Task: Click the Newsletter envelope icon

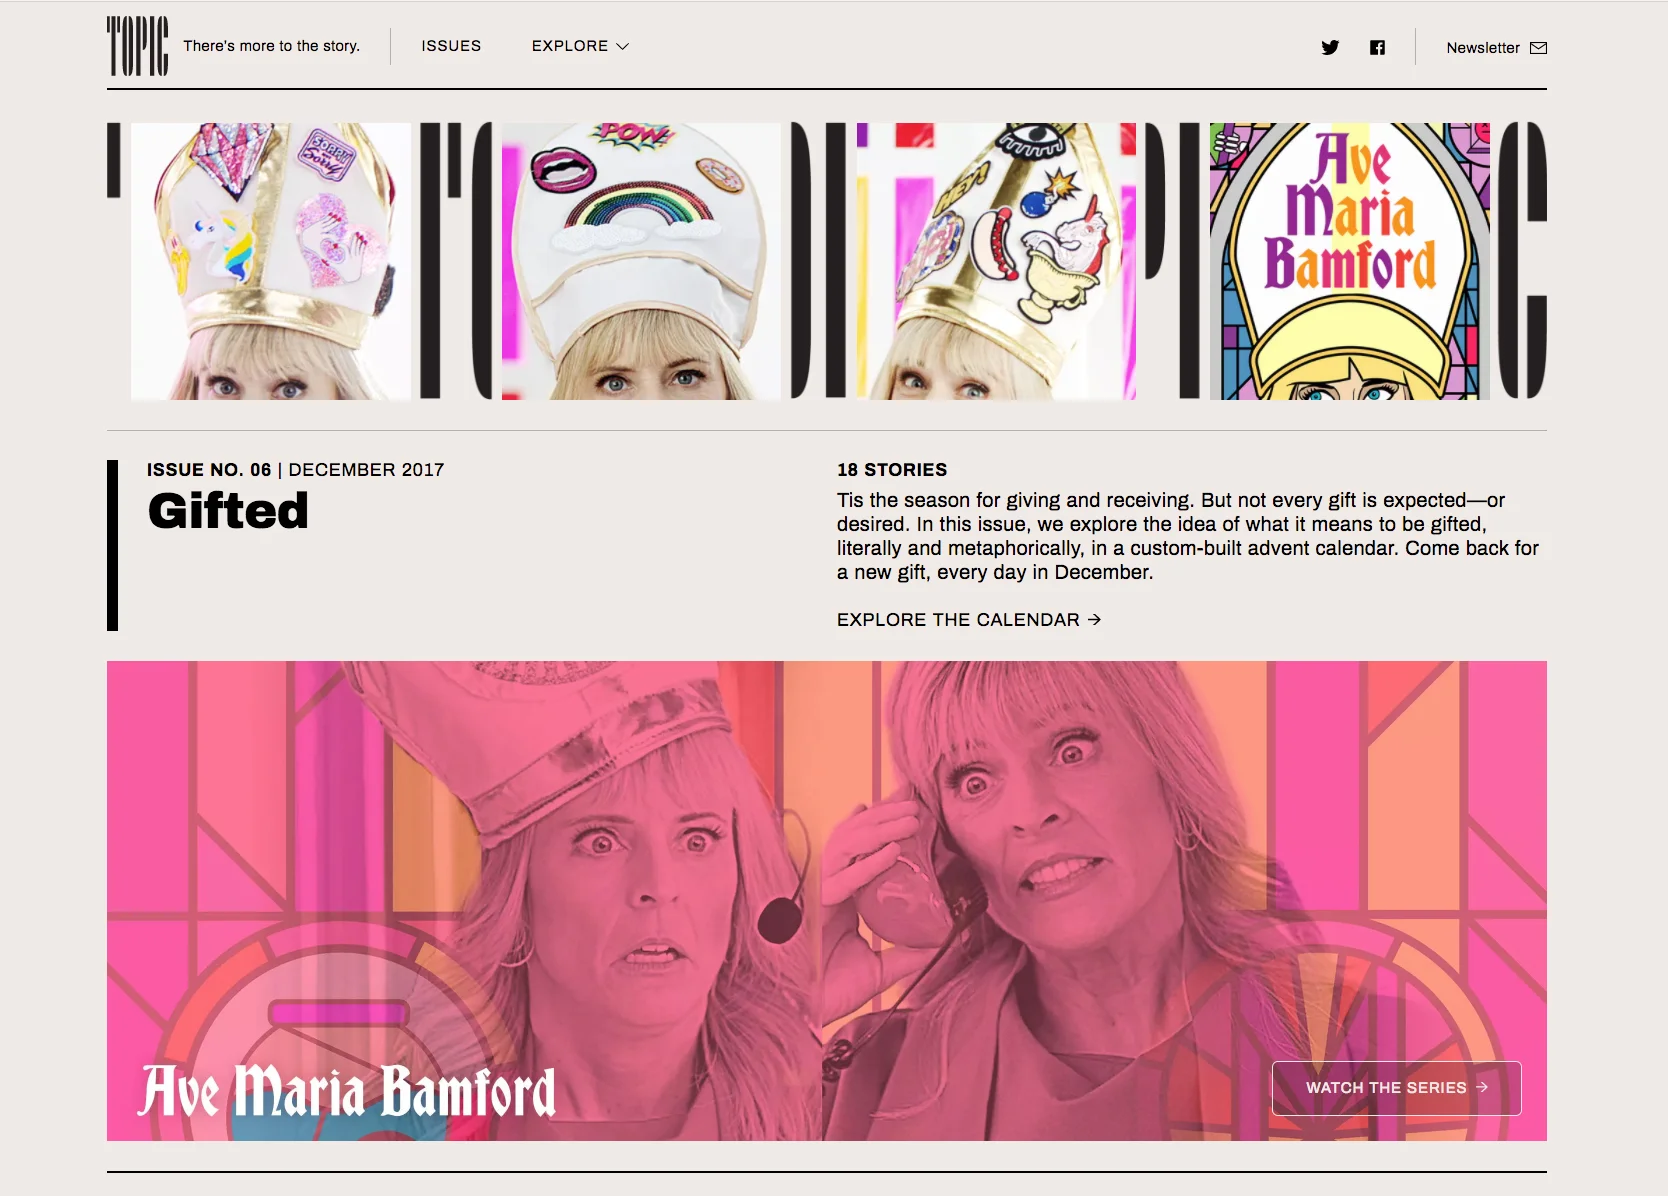Action: [x=1538, y=47]
